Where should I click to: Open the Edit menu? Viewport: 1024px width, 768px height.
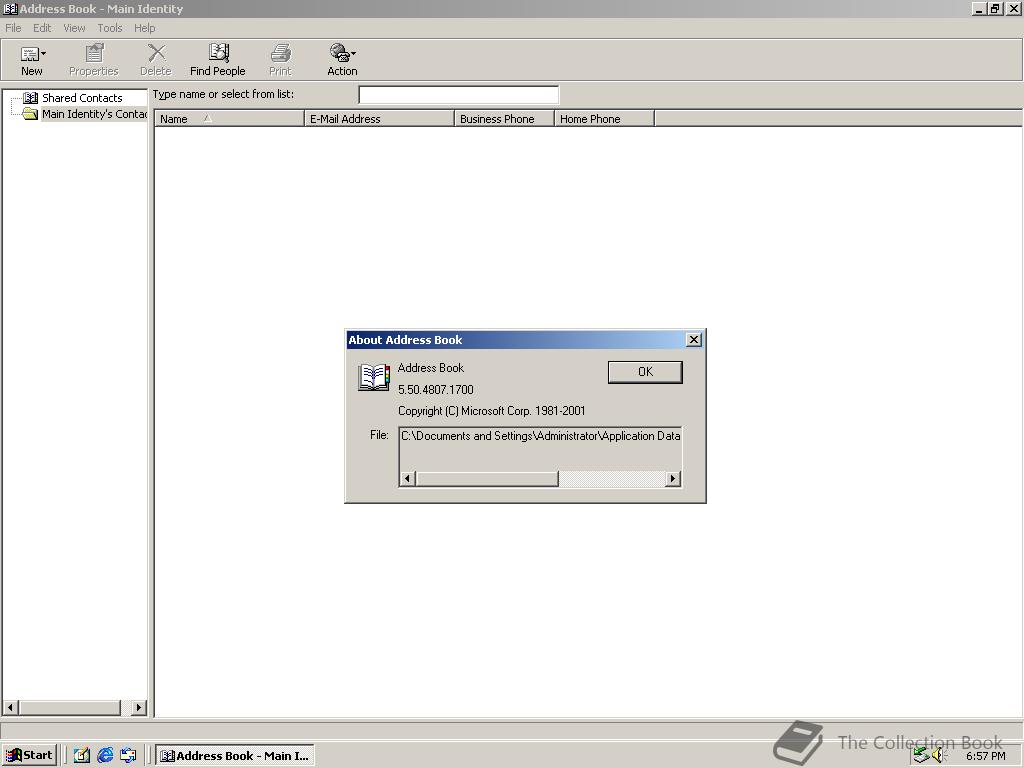pos(42,28)
